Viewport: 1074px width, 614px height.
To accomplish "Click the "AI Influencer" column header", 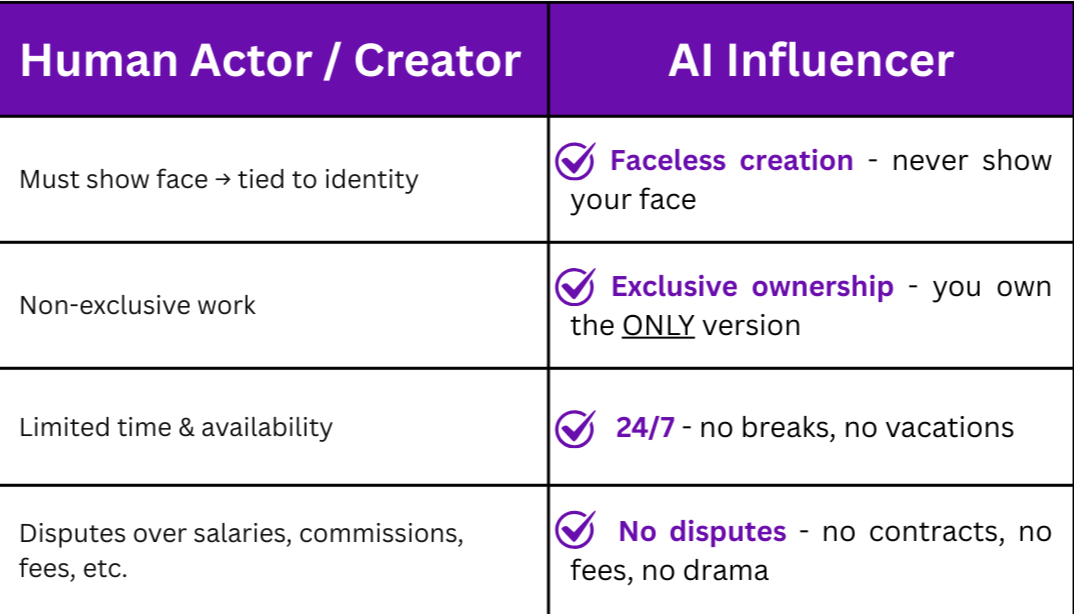I will (x=810, y=60).
